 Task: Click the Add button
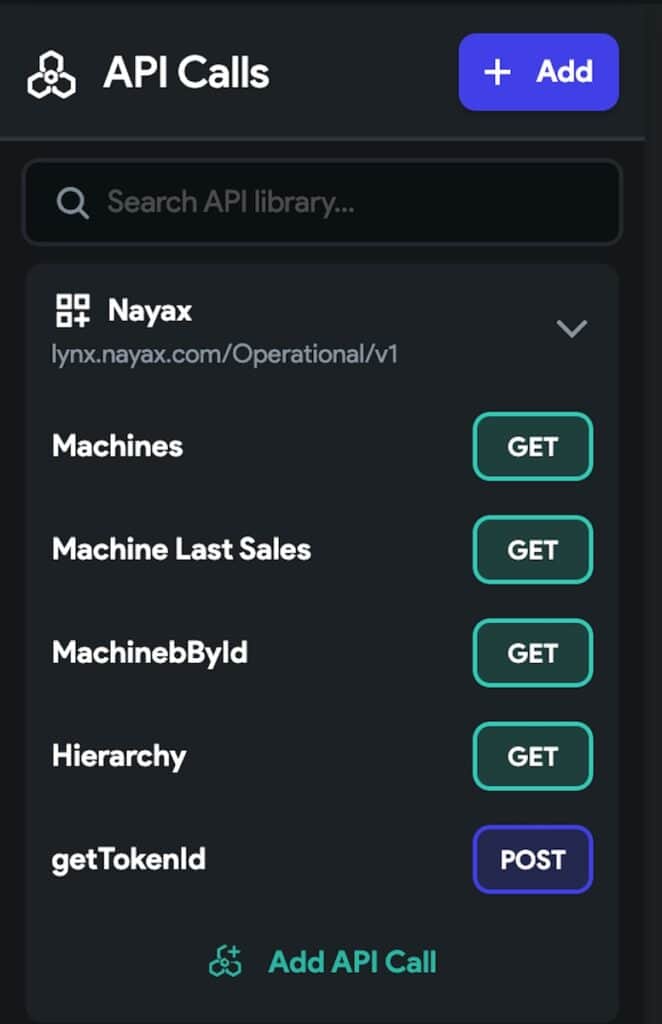(538, 72)
